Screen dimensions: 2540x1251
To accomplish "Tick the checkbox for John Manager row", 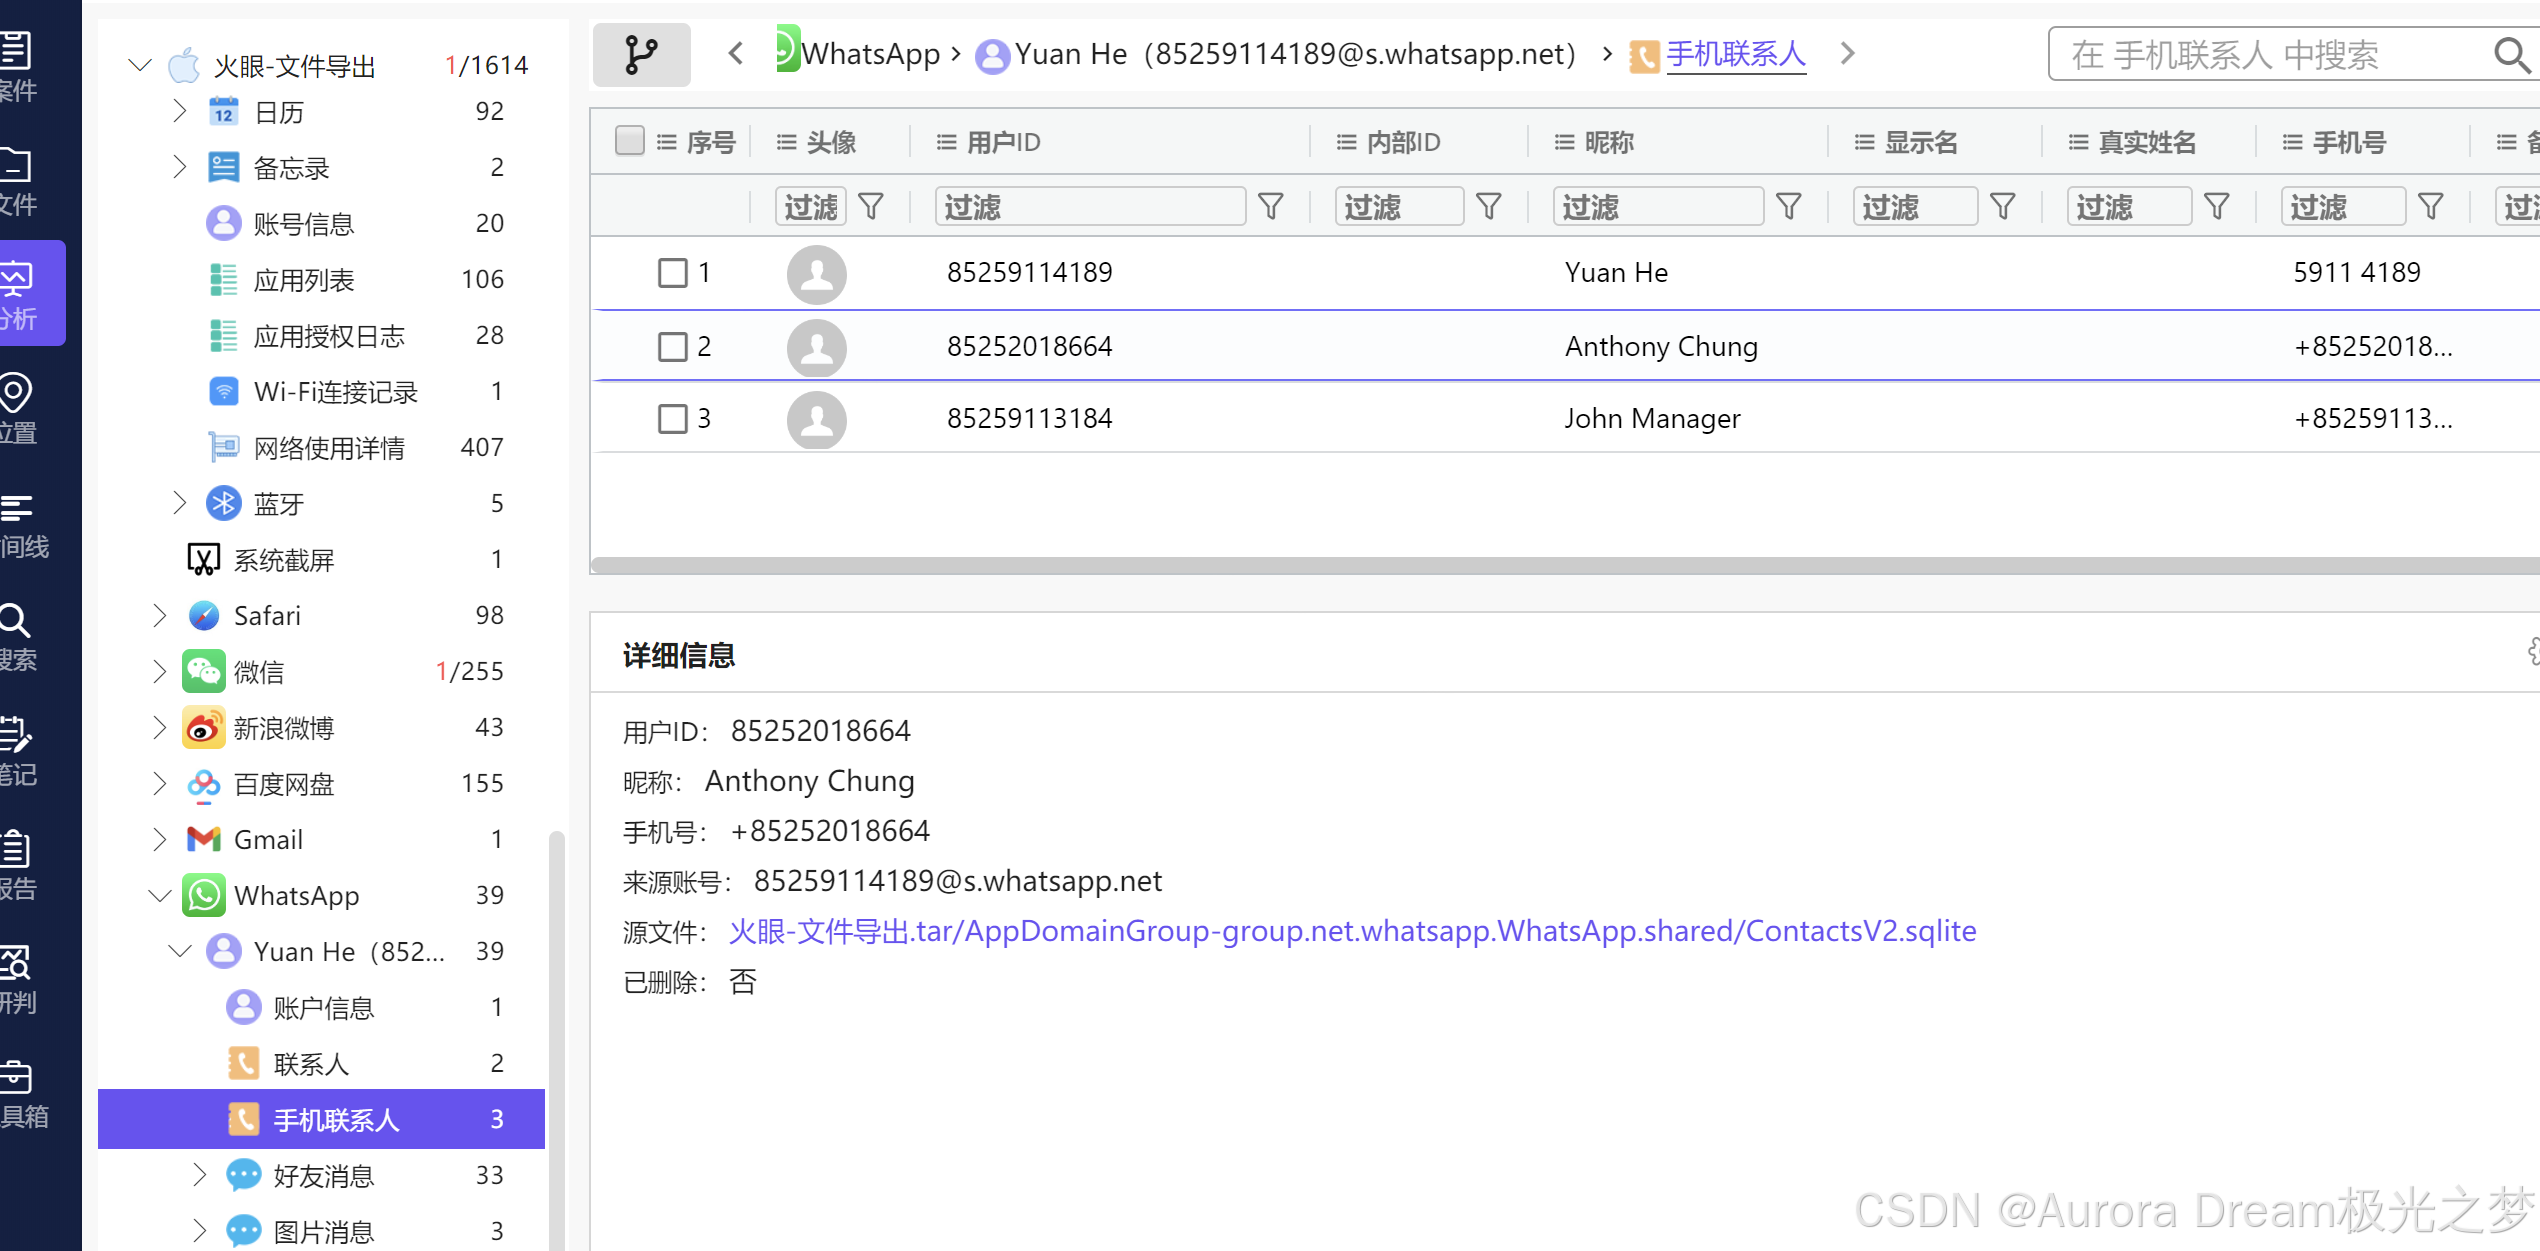I will coord(672,418).
